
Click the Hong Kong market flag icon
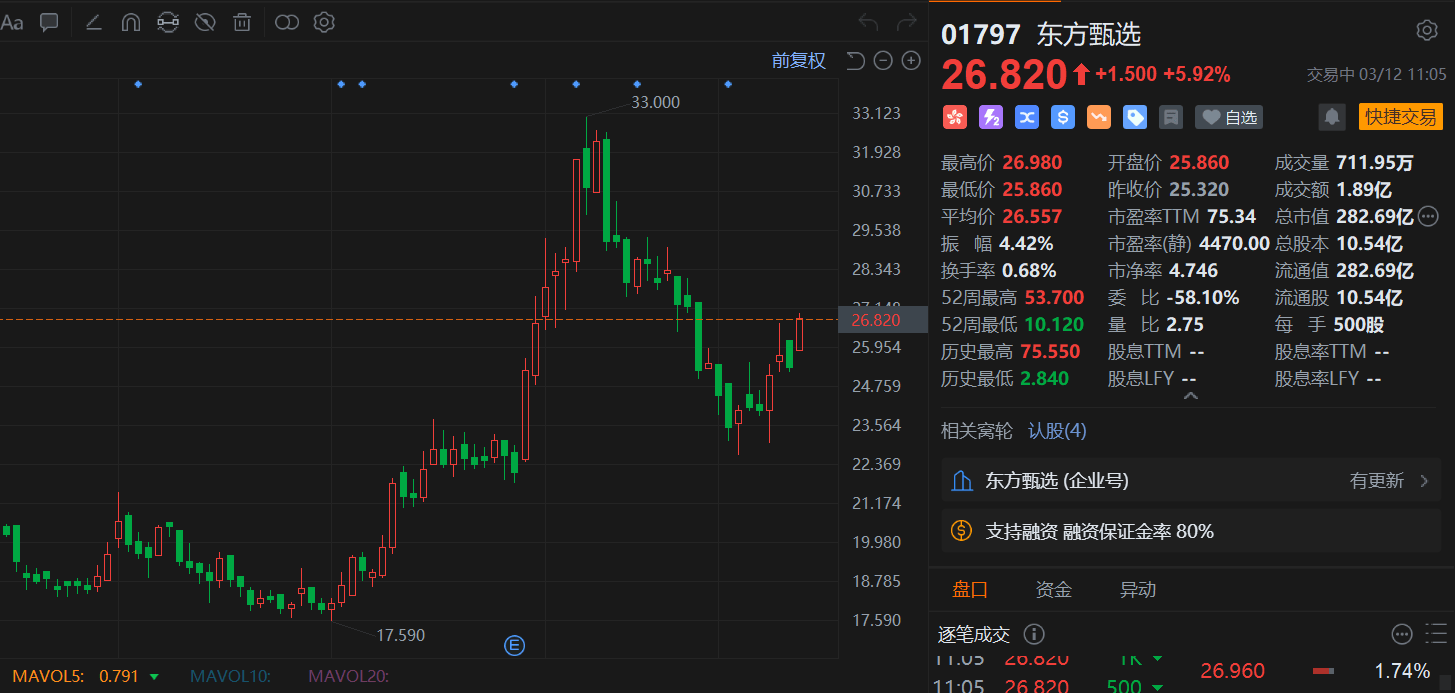point(955,117)
